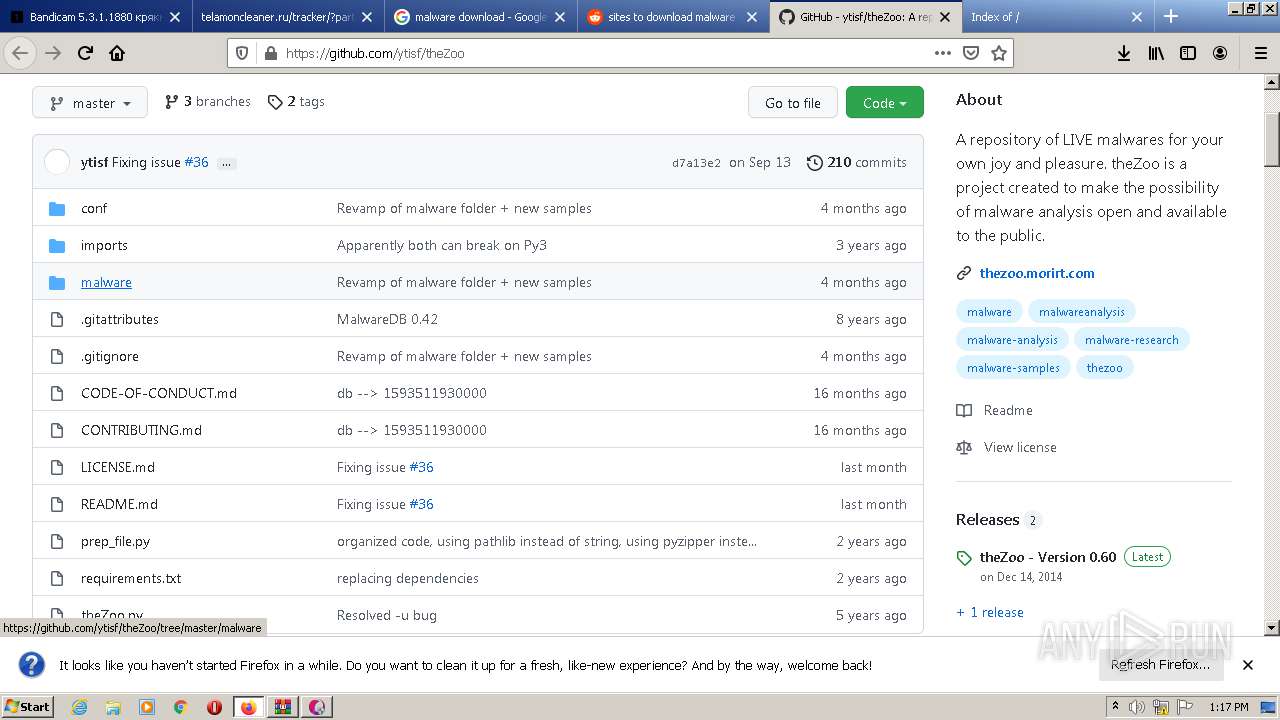This screenshot has height=720, width=1280.
Task: Expand commit message ellipsis
Action: (x=227, y=163)
